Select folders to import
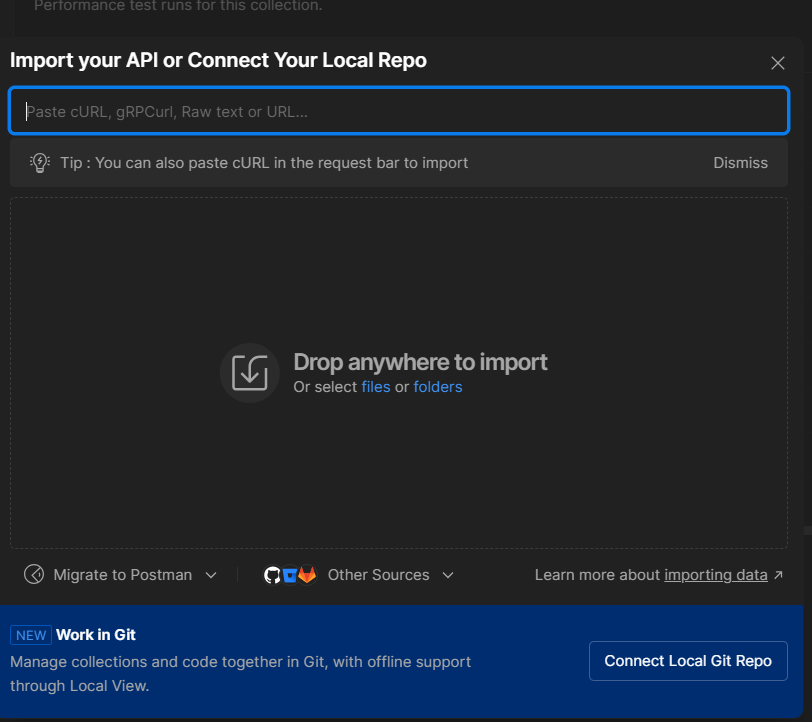The image size is (812, 722). pyautogui.click(x=438, y=387)
